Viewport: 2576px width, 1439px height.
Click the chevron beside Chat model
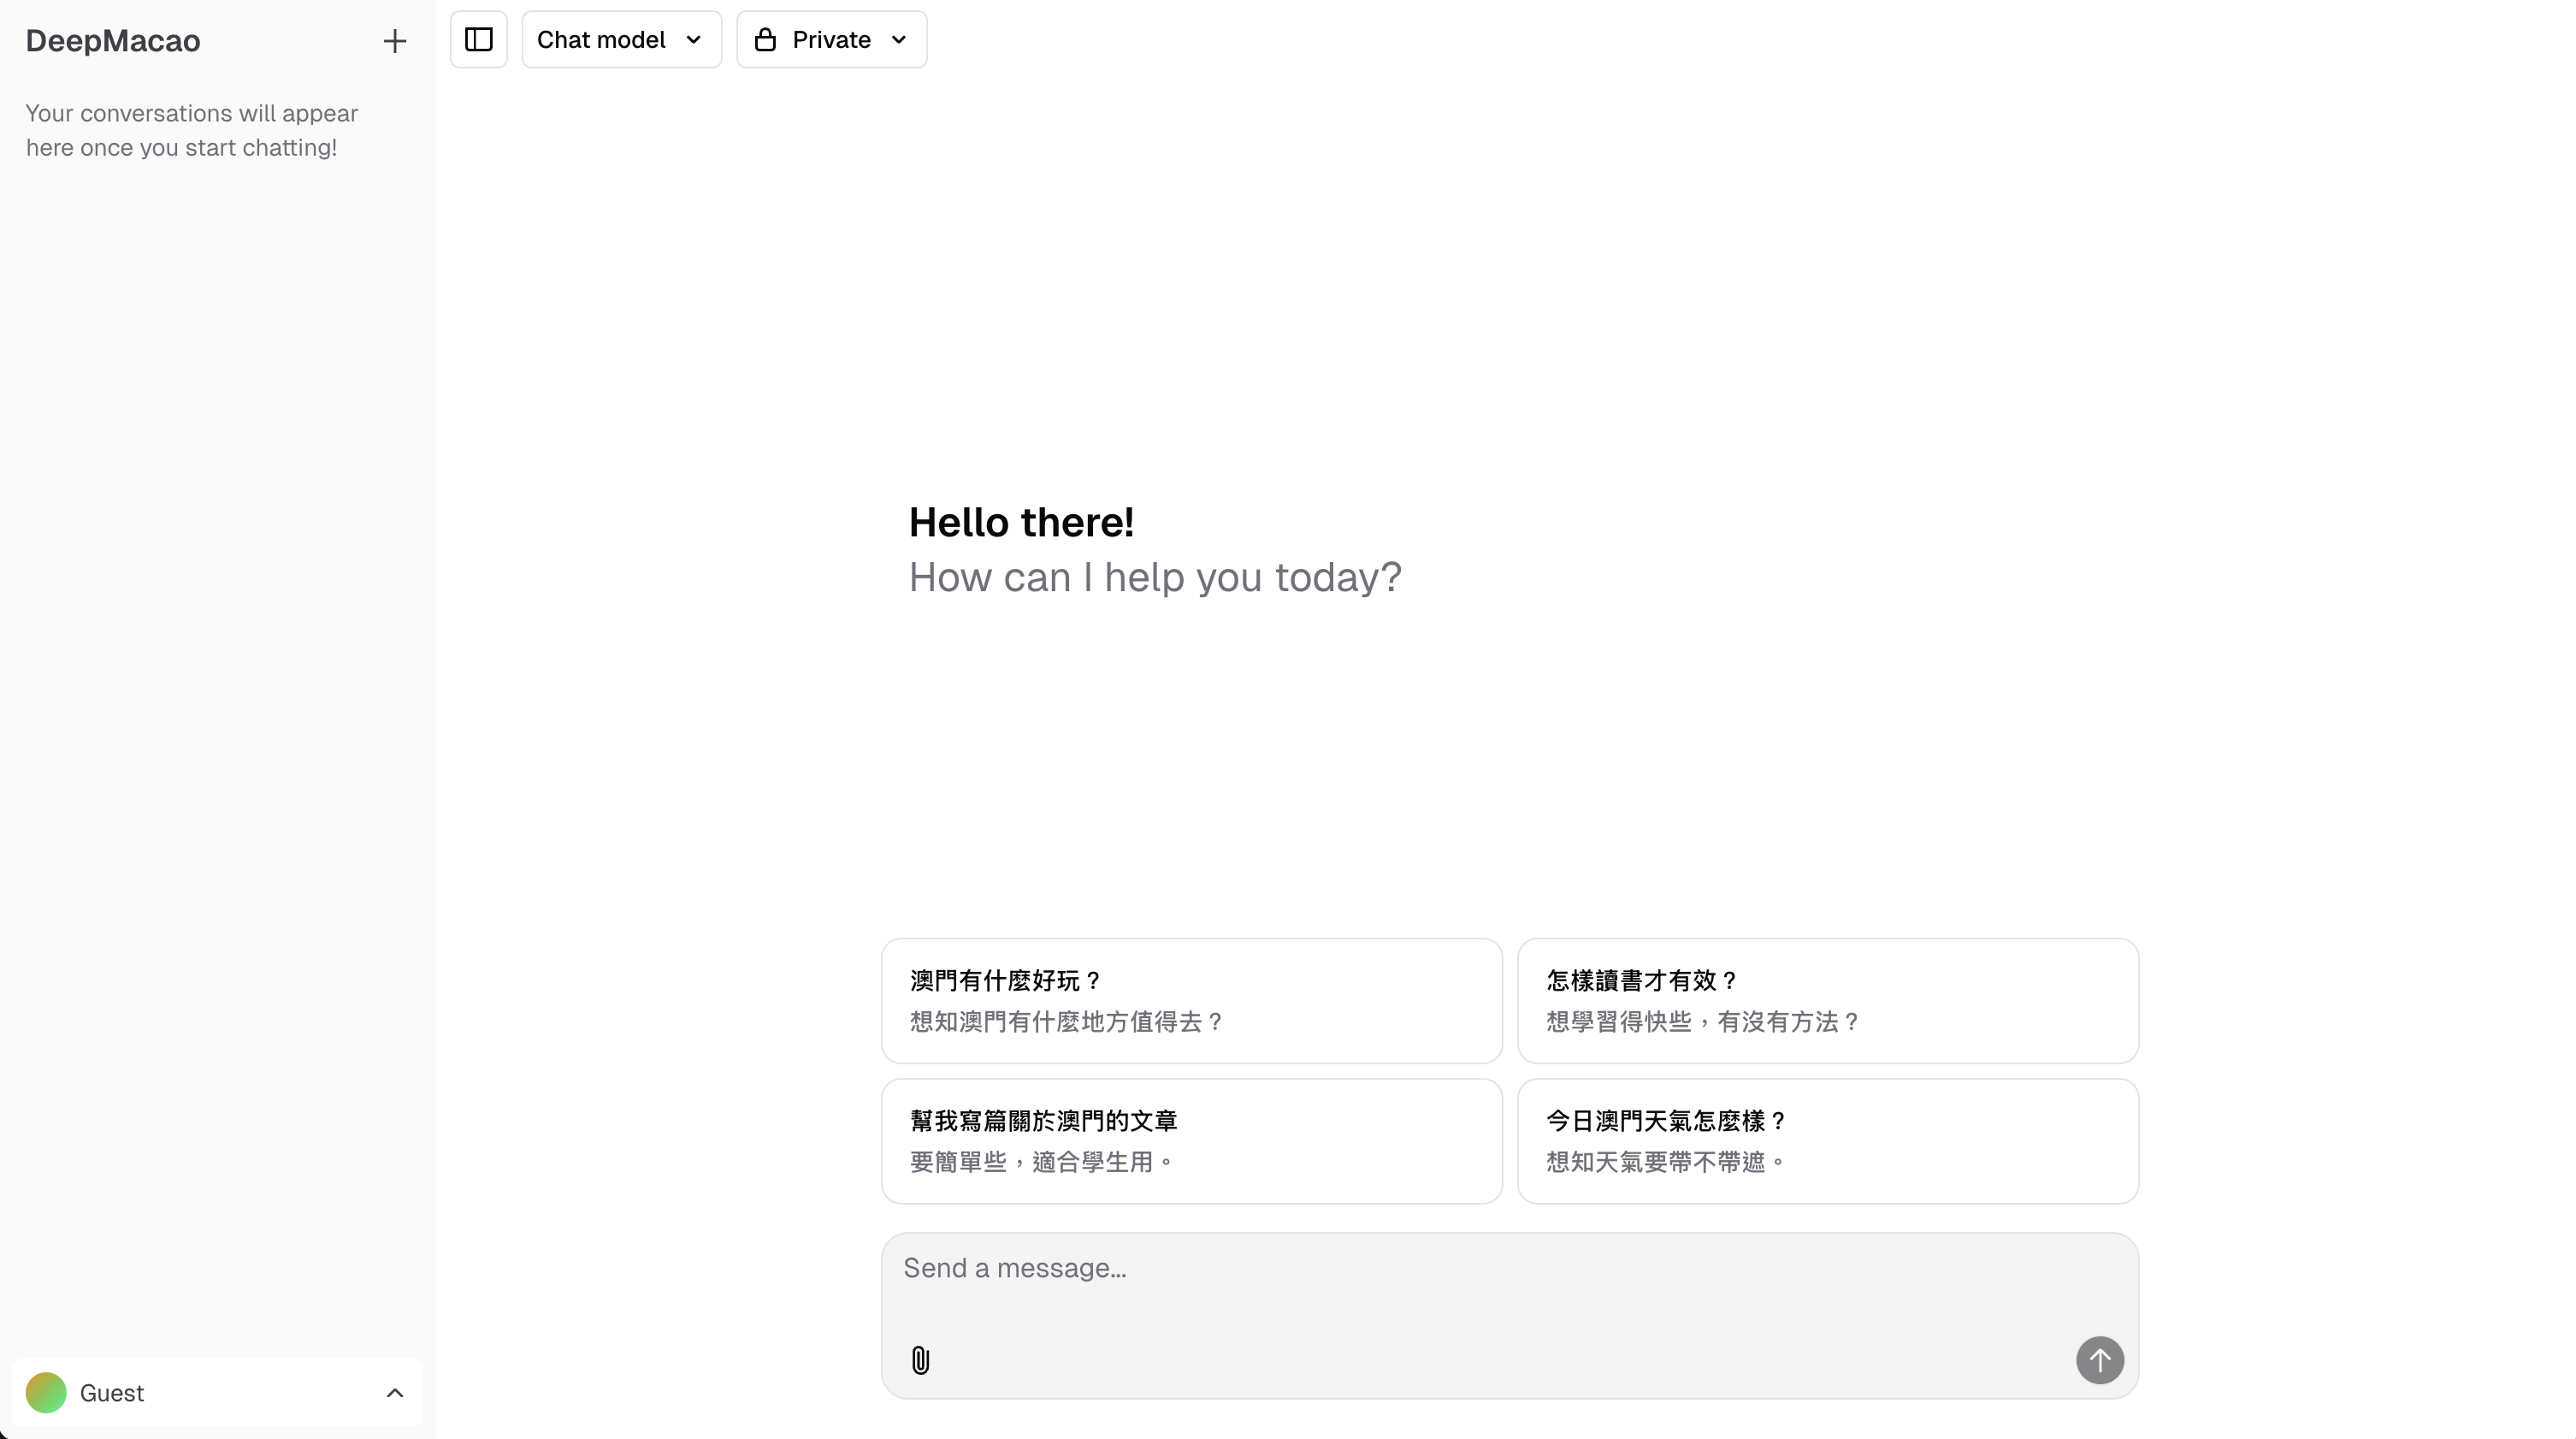[694, 40]
